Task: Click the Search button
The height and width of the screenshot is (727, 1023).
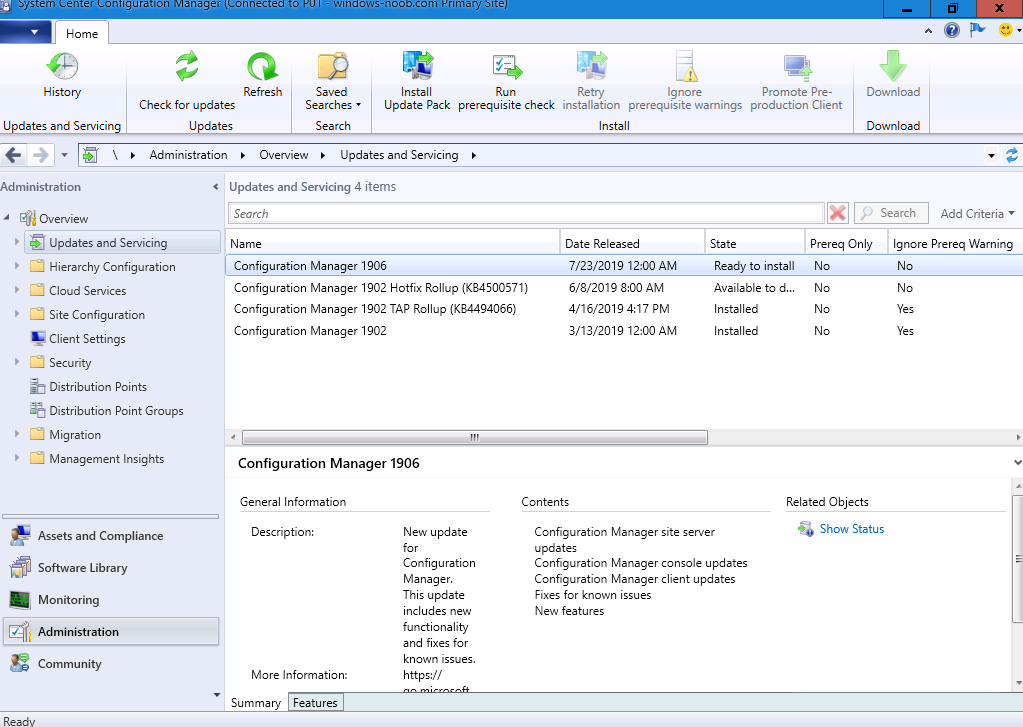Action: click(891, 213)
